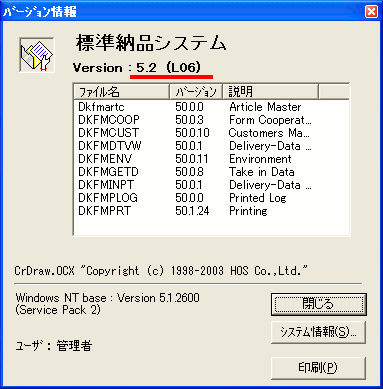Open システム情報(S)... button
The width and height of the screenshot is (383, 389).
[318, 332]
